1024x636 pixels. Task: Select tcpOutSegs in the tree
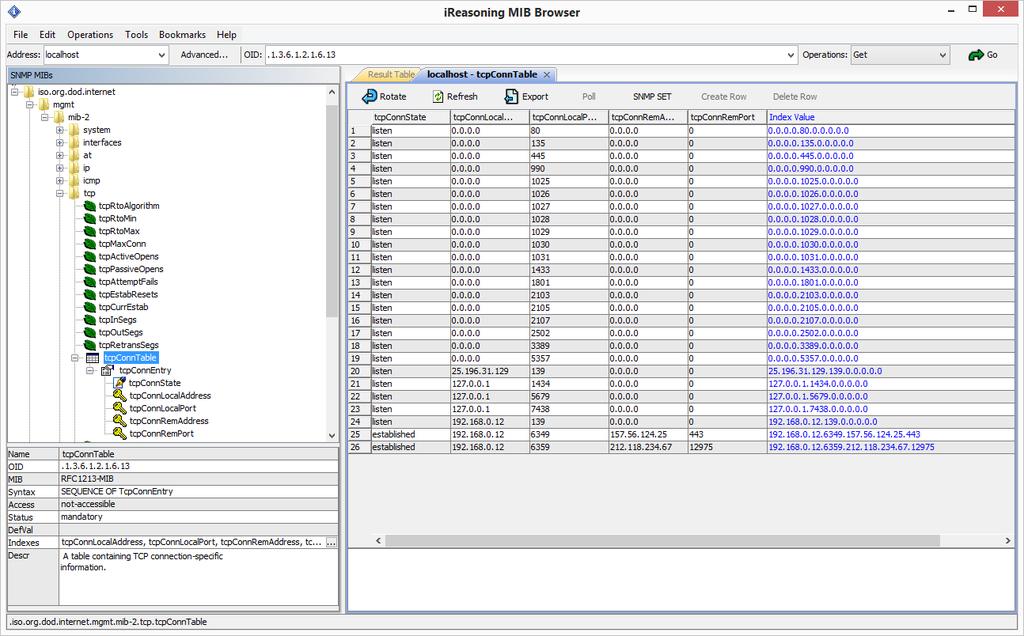[x=120, y=332]
